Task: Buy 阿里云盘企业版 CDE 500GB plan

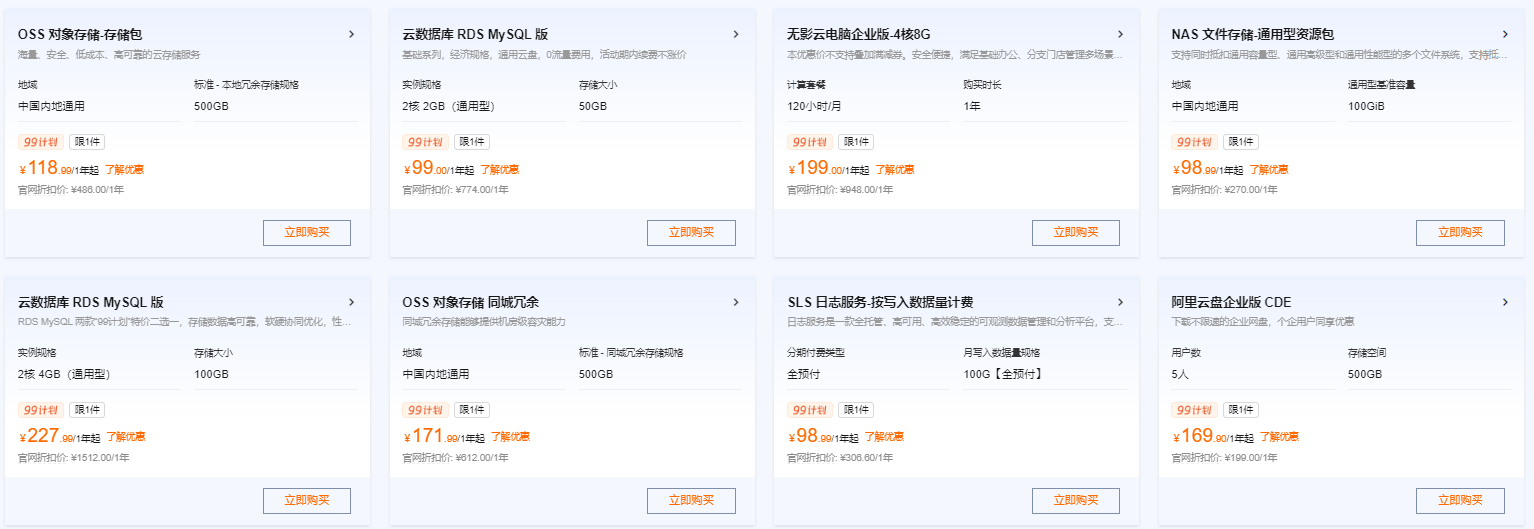Action: pyautogui.click(x=1460, y=501)
